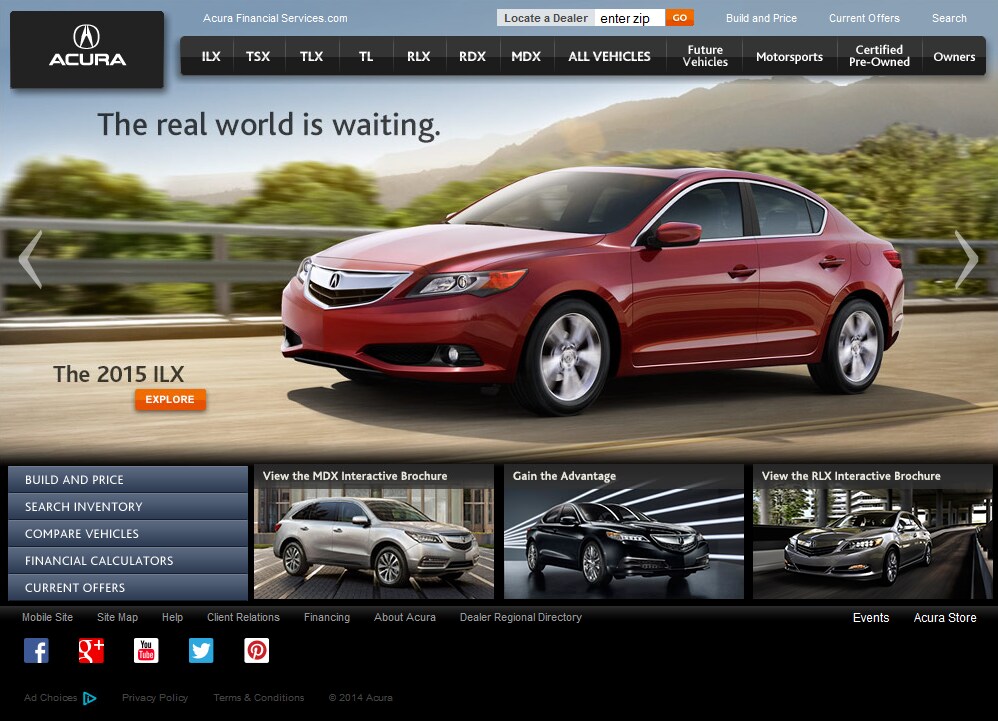The image size is (998, 721).
Task: Select RLX in the vehicle navigation
Action: click(419, 57)
